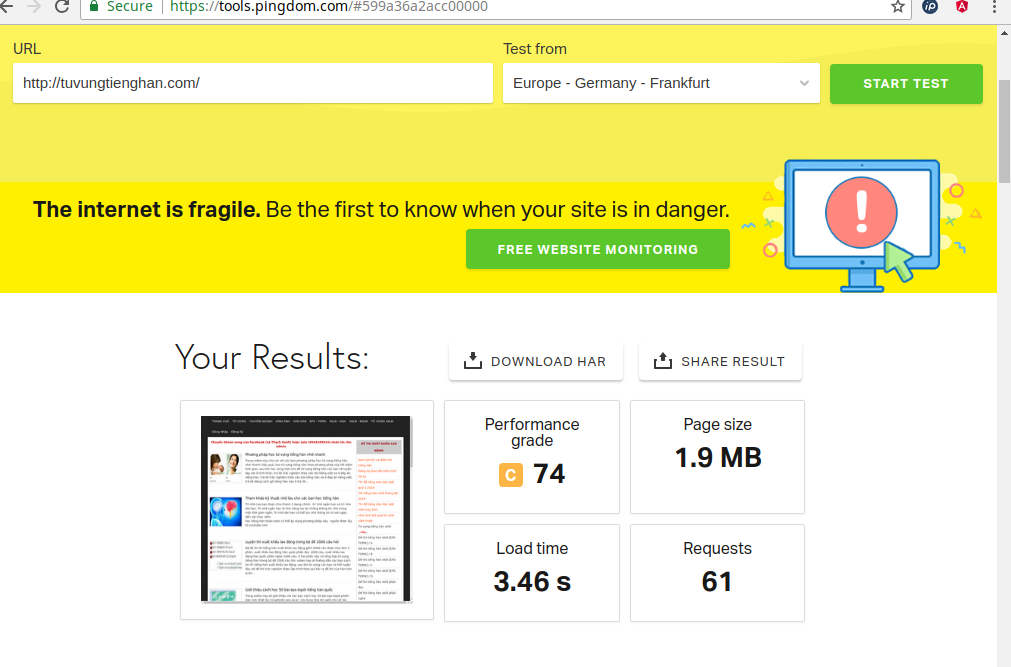Open the Test from location dropdown

pos(661,83)
